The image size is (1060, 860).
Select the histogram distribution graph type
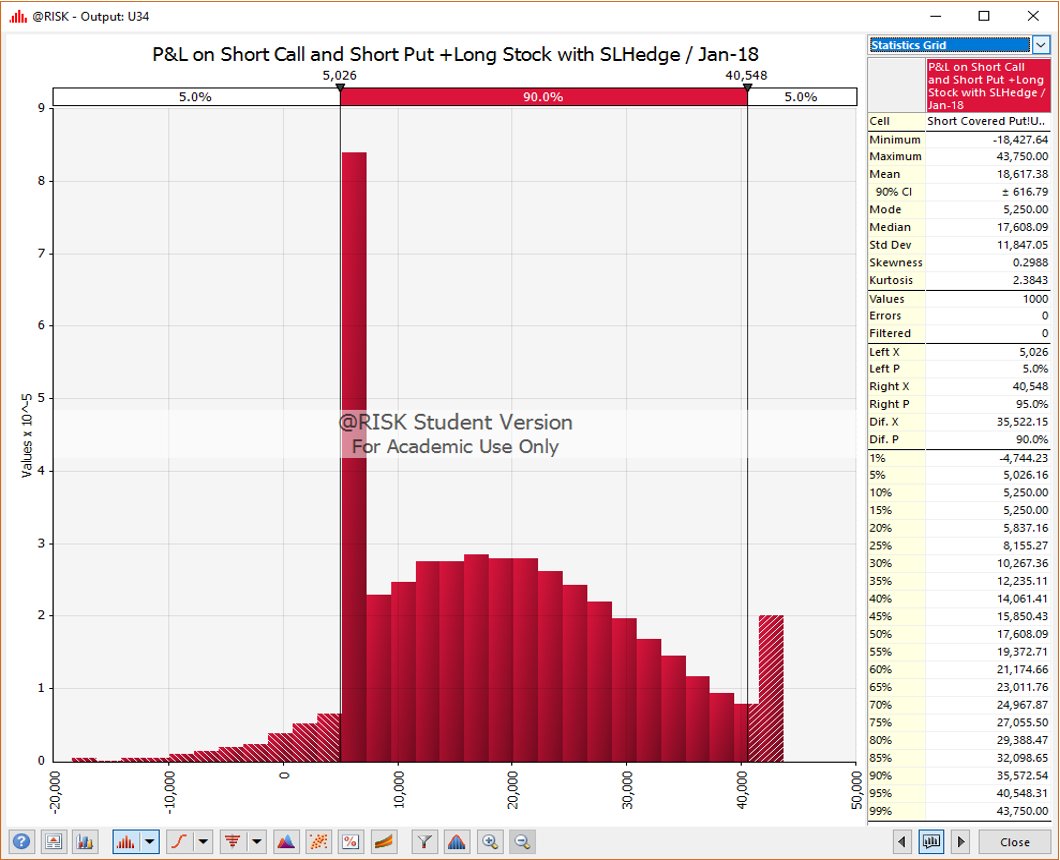point(126,842)
